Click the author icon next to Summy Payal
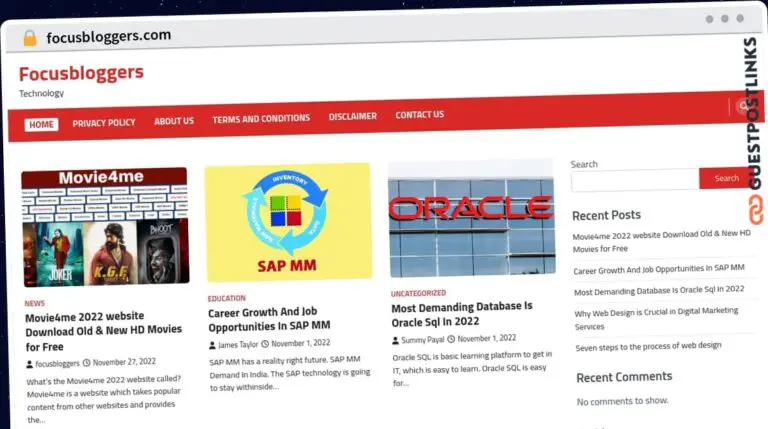This screenshot has height=429, width=768. pos(395,340)
